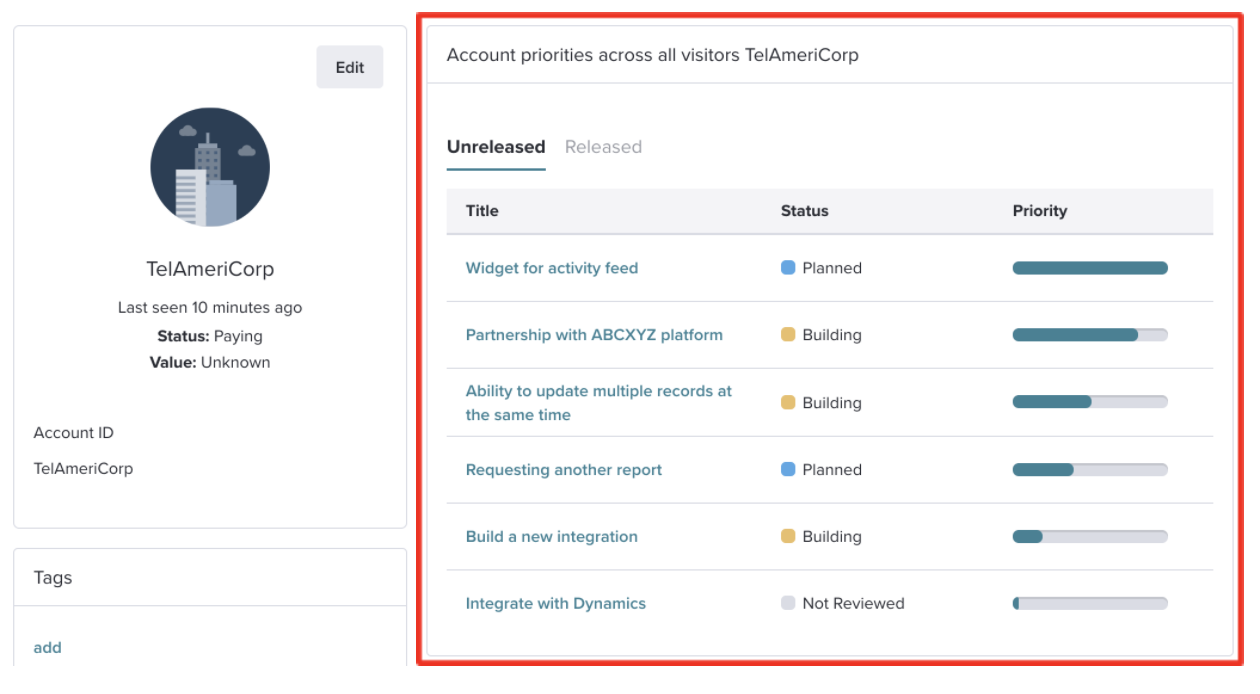Click the Account priorities across all visitors heading
The image size is (1260, 694).
[653, 55]
